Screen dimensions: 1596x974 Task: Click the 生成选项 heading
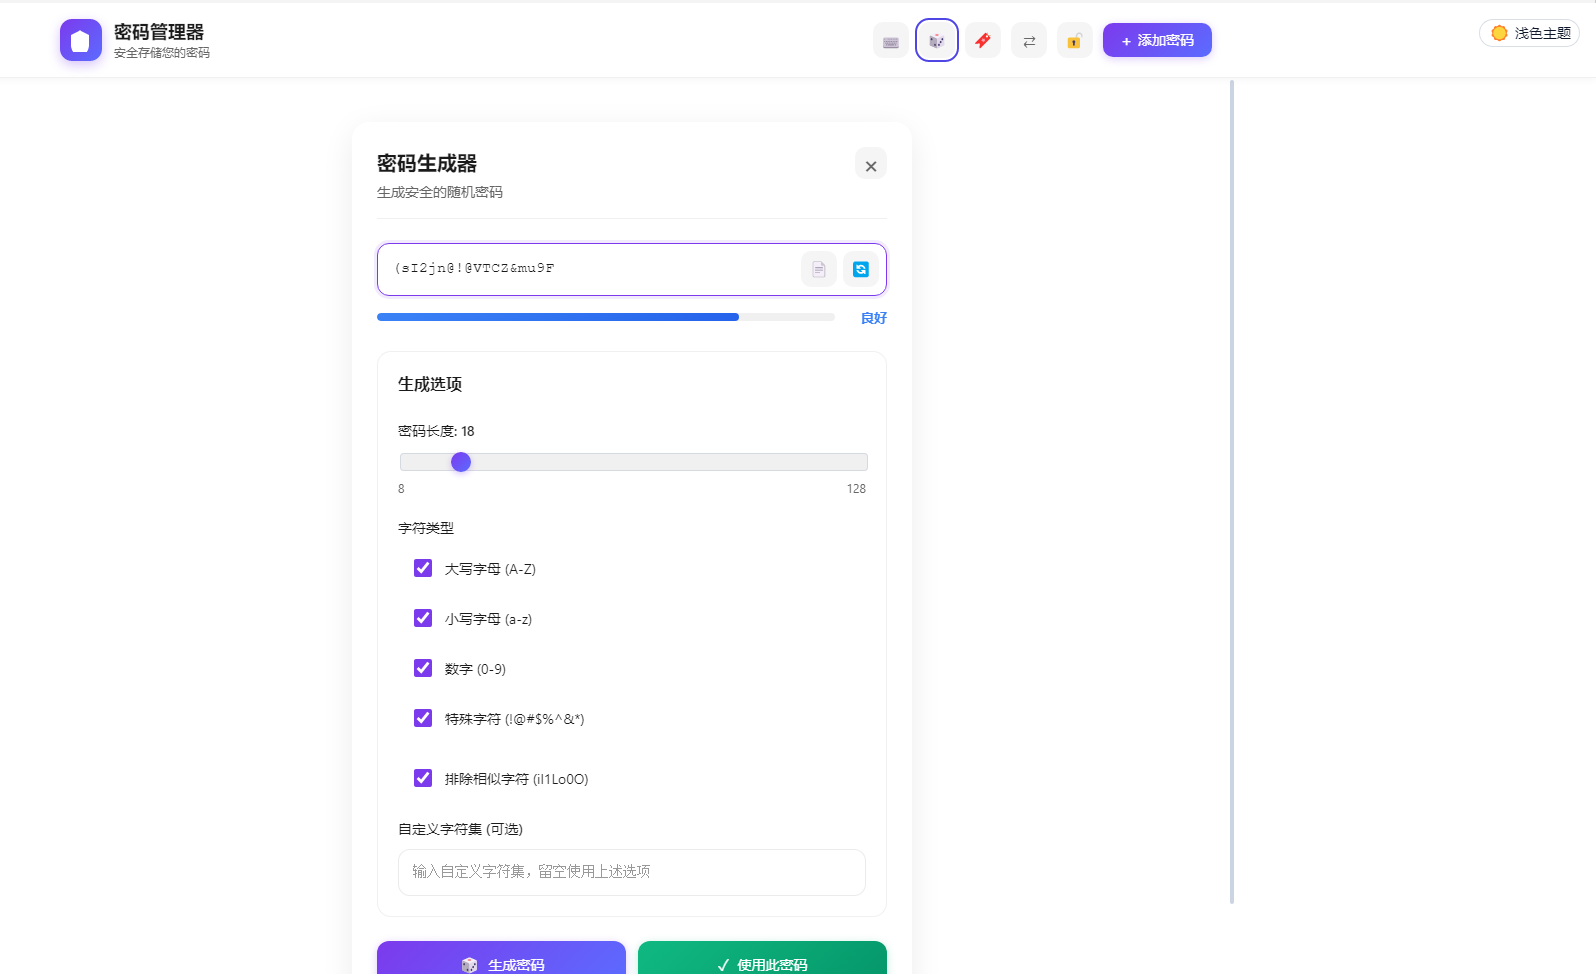(x=430, y=384)
